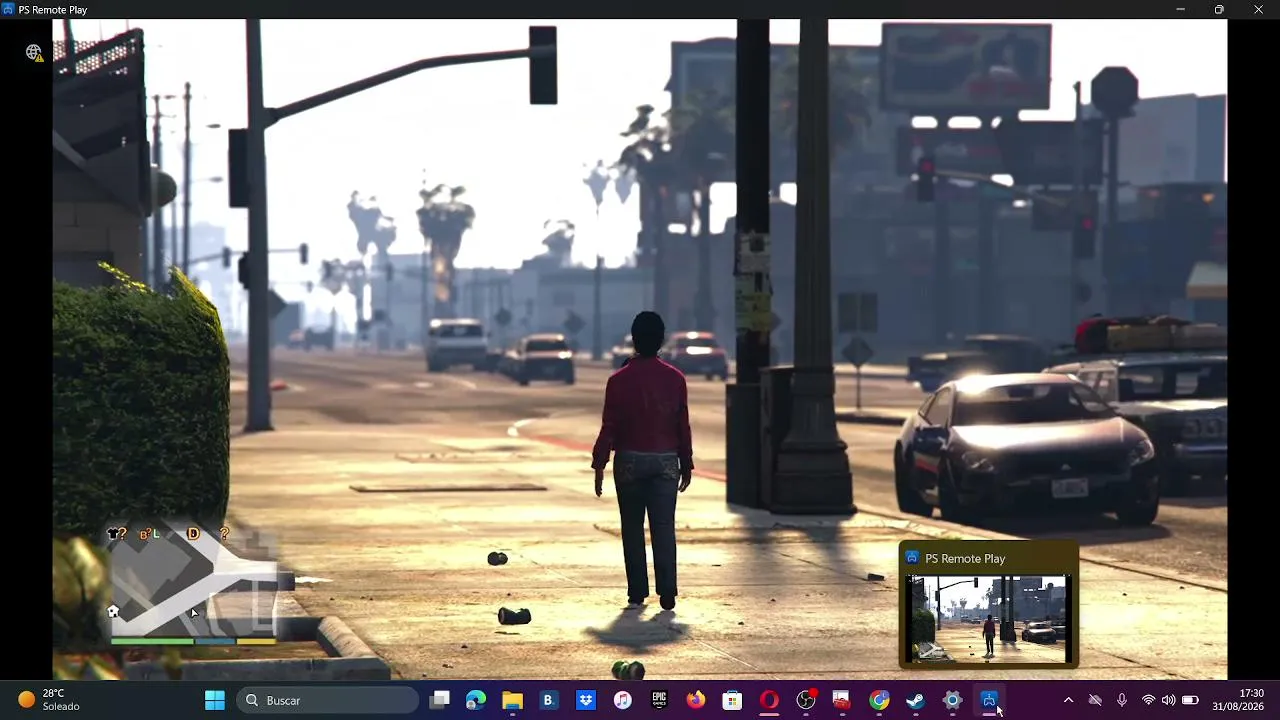The width and height of the screenshot is (1280, 720).
Task: Open Steam from the taskbar
Action: pyautogui.click(x=915, y=700)
